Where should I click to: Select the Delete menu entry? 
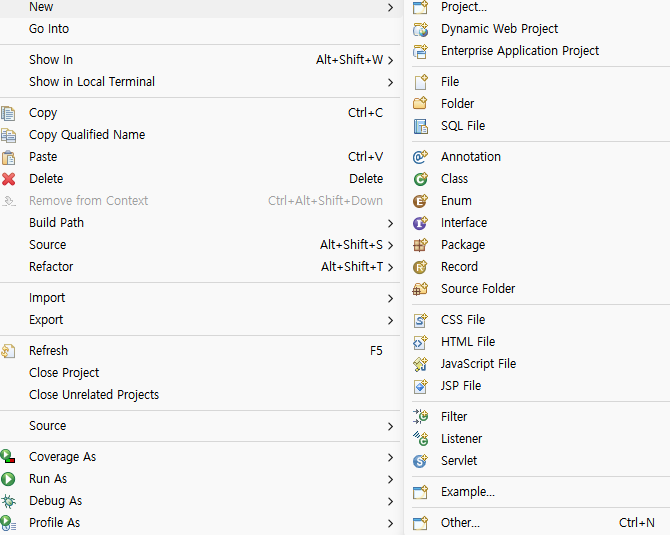(x=200, y=179)
